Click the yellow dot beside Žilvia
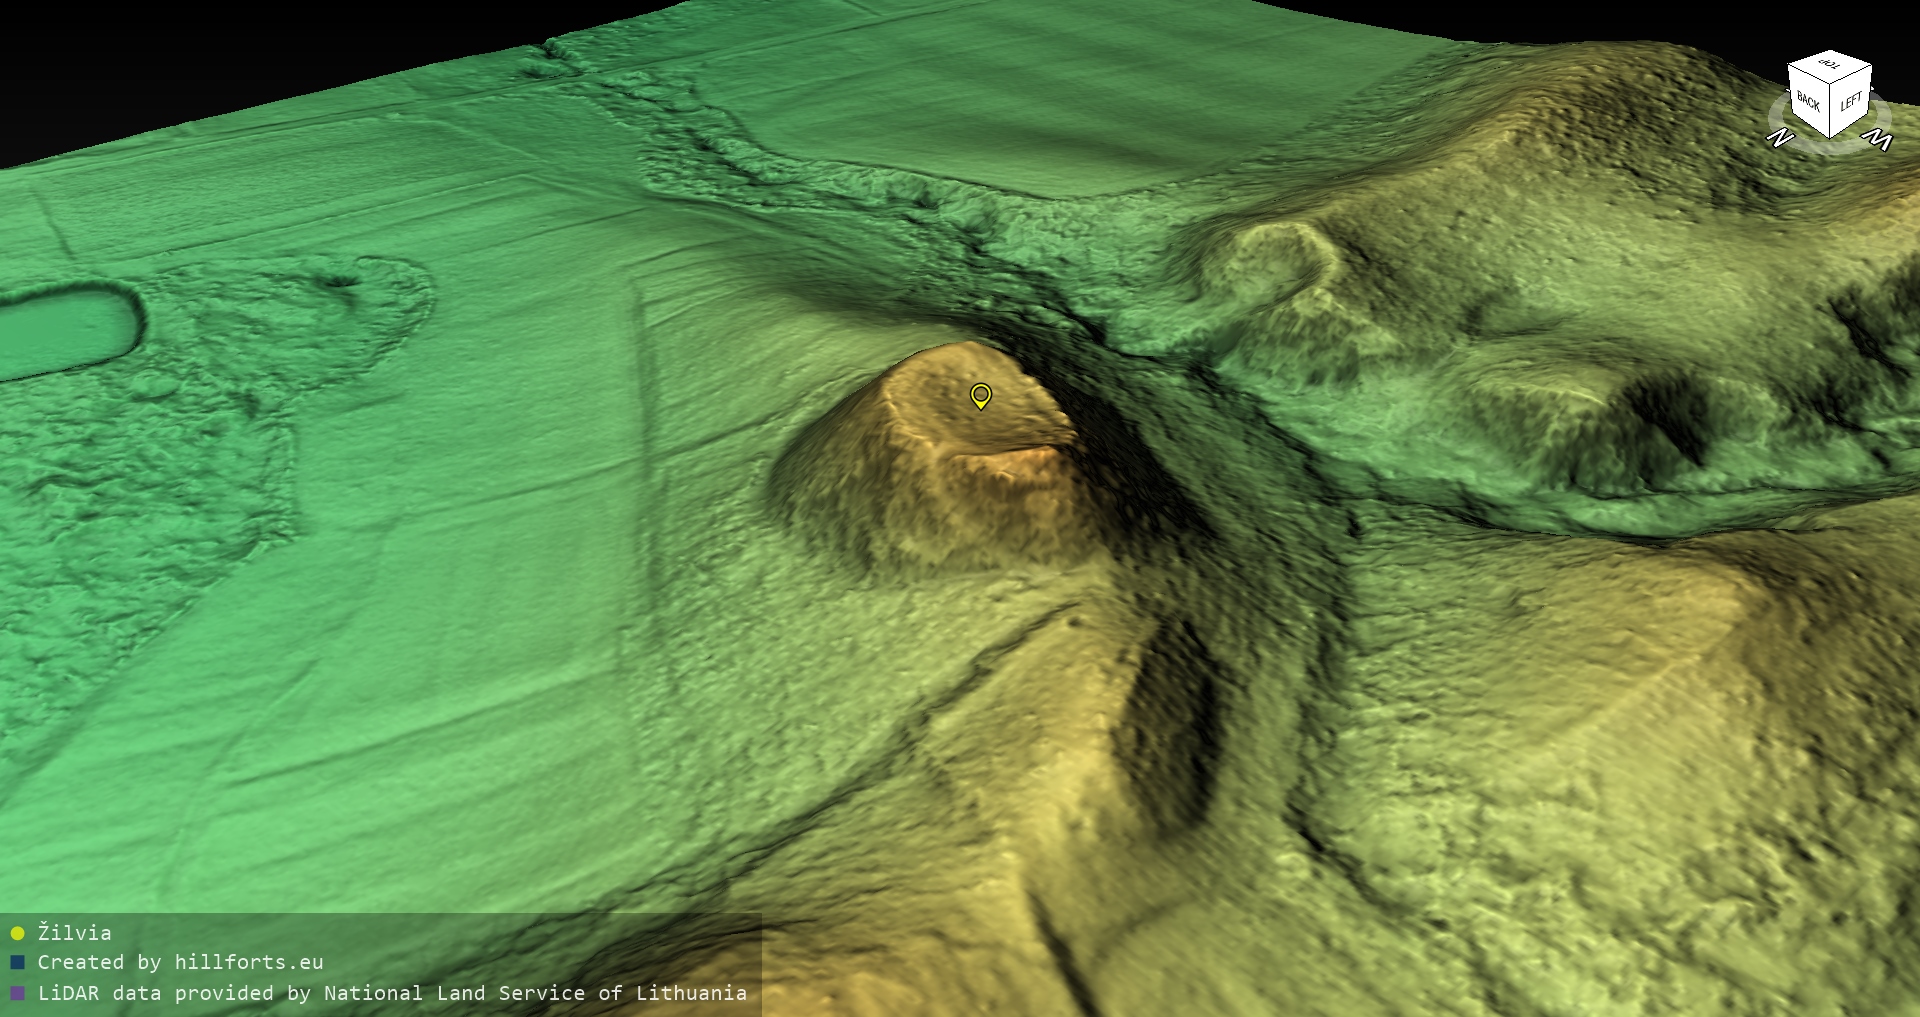Screen dimensions: 1920x1017 click(x=17, y=933)
